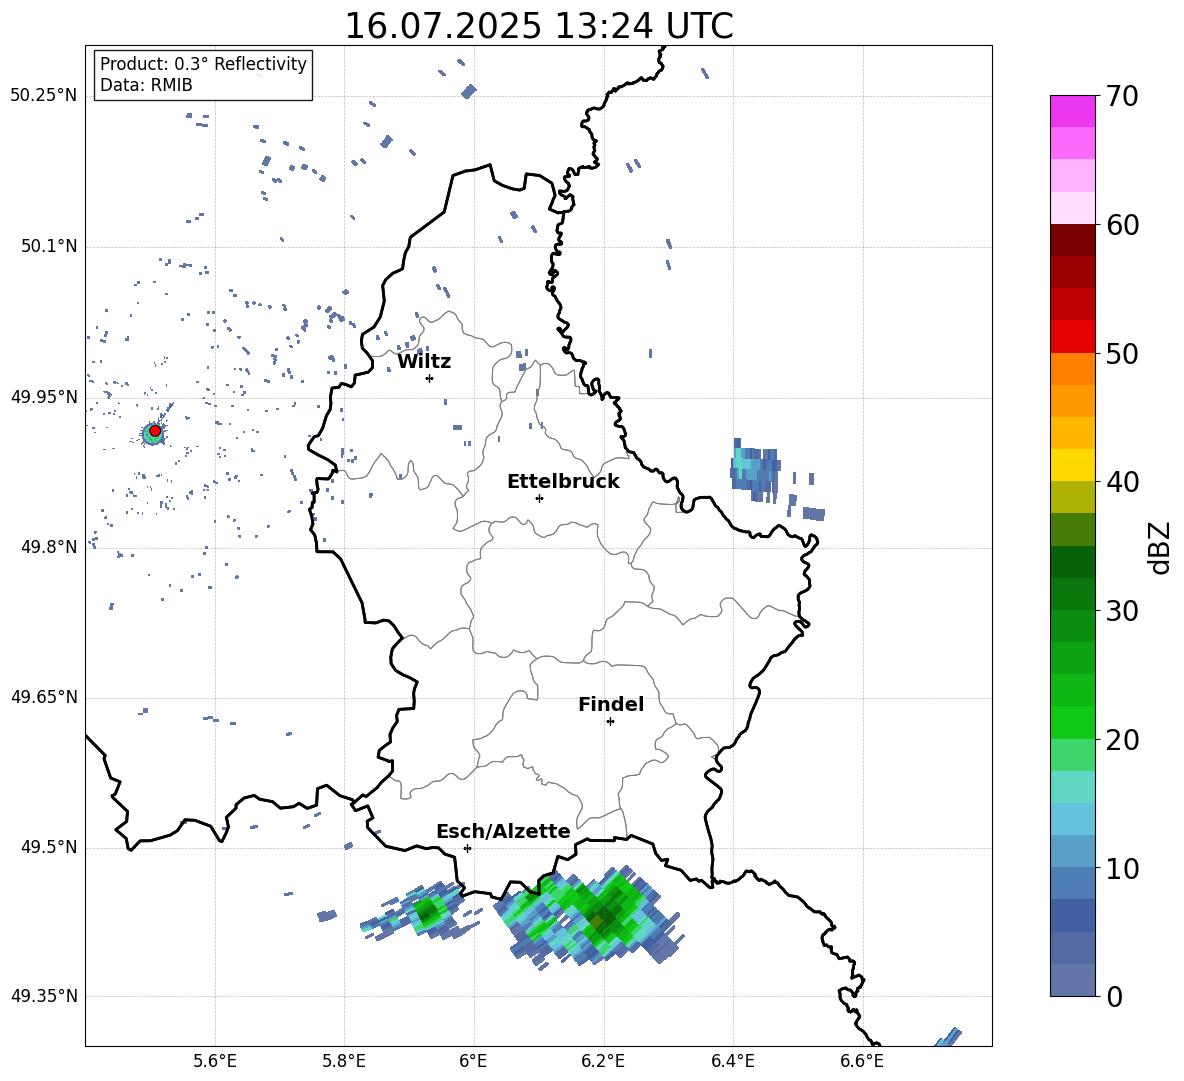
Task: Click the 49.5°N latitude label
Action: pos(49,847)
